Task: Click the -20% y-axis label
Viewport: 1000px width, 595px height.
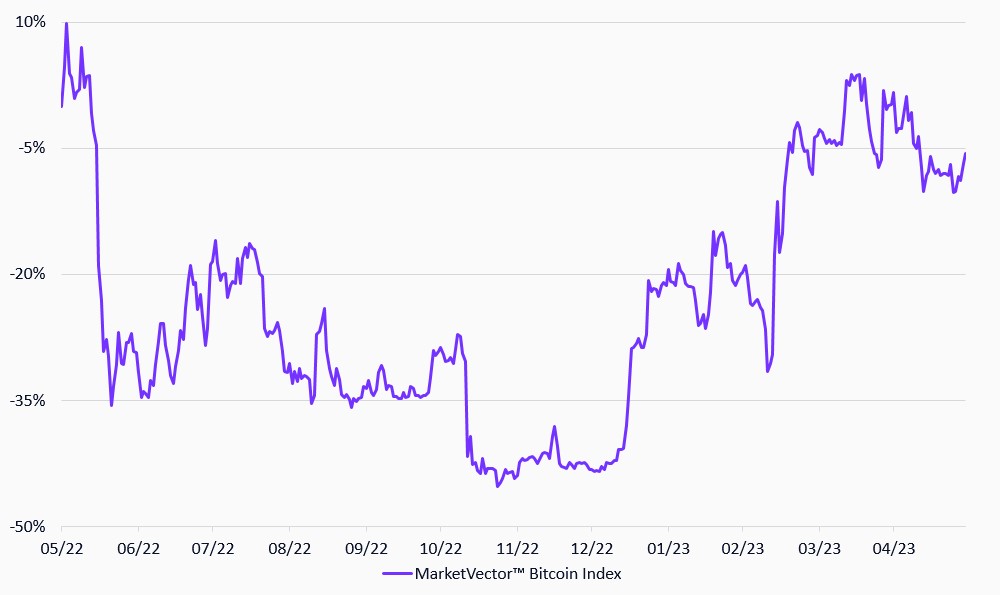Action: (30, 274)
